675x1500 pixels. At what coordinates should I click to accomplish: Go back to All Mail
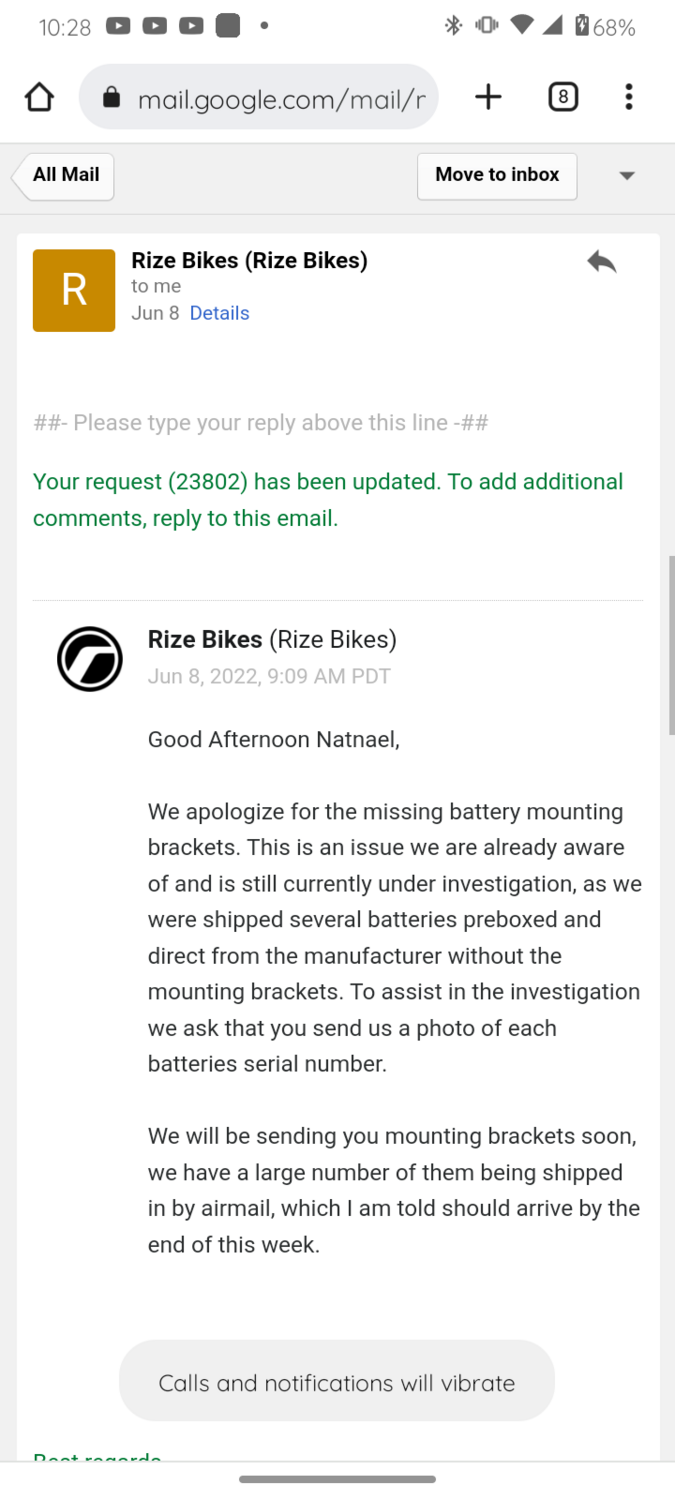64,175
